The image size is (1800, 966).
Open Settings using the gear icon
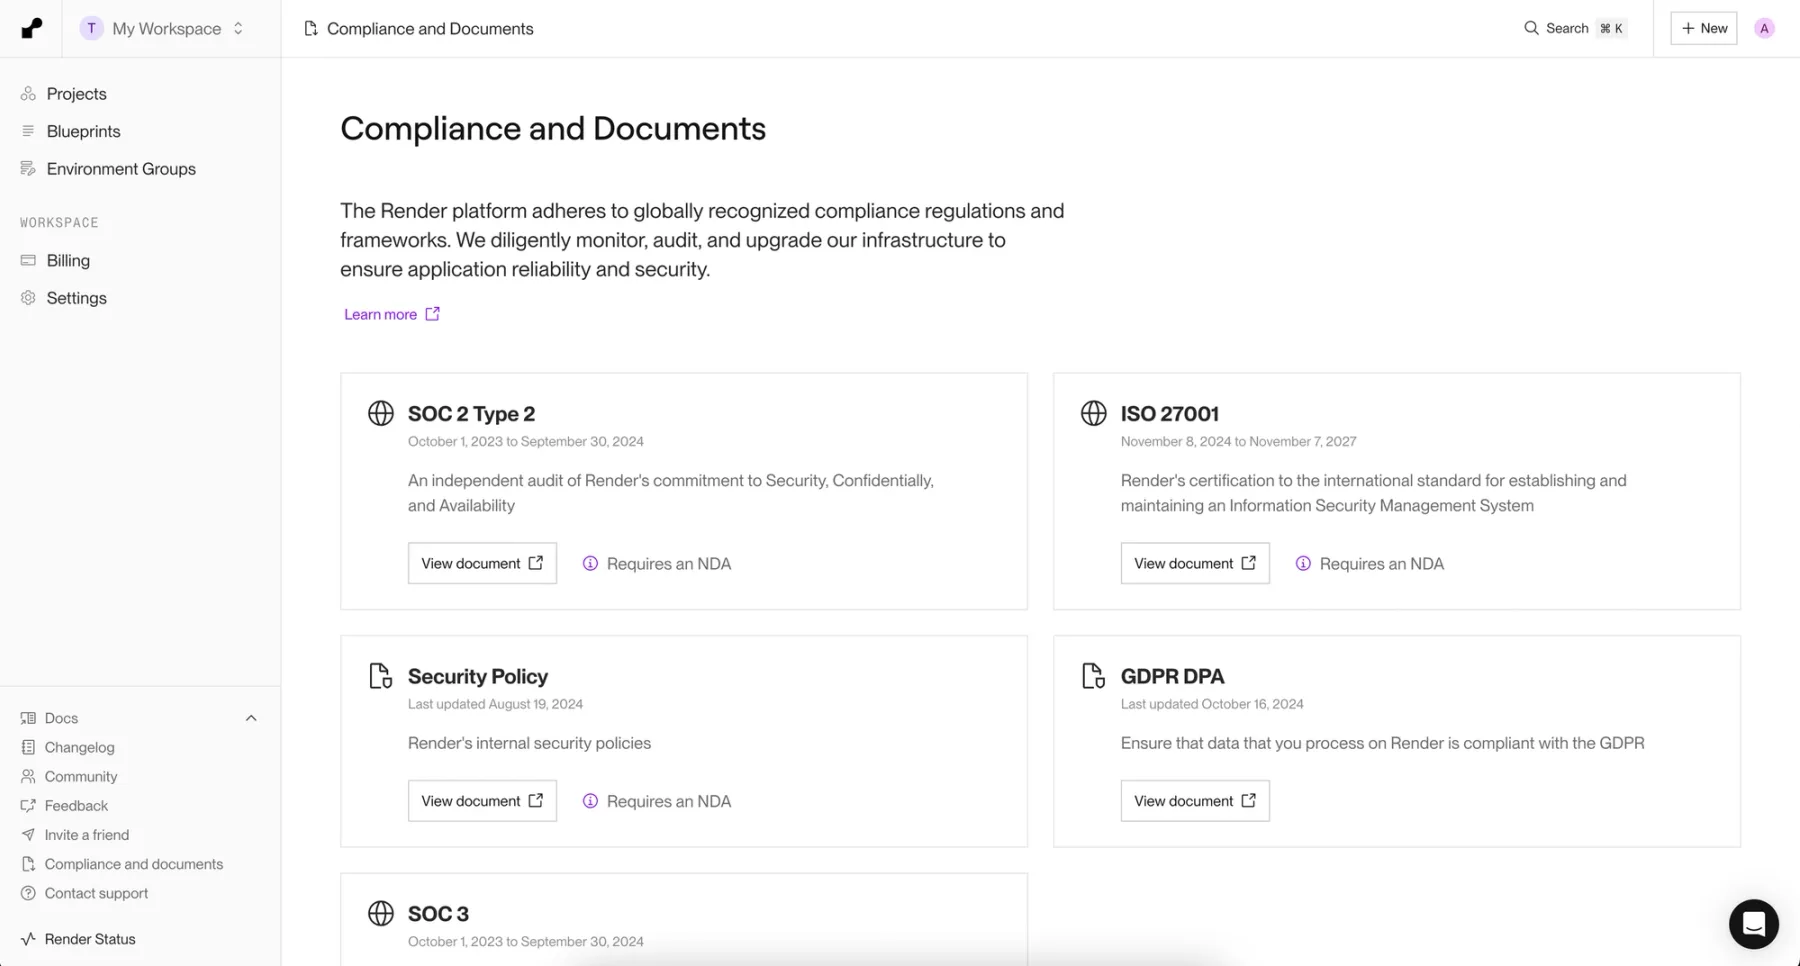28,297
